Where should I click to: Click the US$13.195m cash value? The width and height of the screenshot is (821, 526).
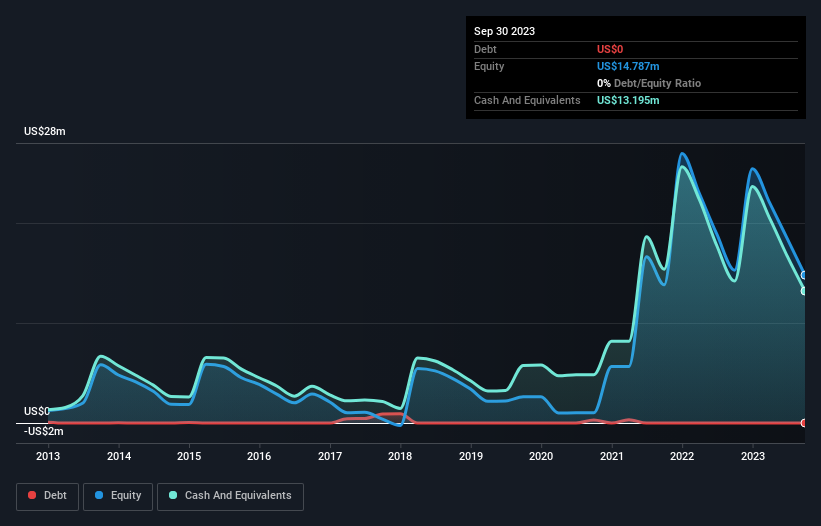pyautogui.click(x=628, y=100)
